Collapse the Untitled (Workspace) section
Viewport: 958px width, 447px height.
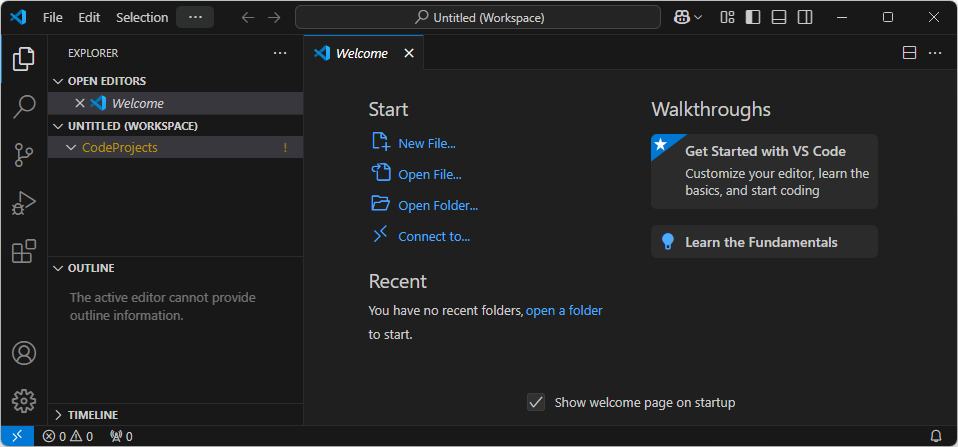point(59,126)
